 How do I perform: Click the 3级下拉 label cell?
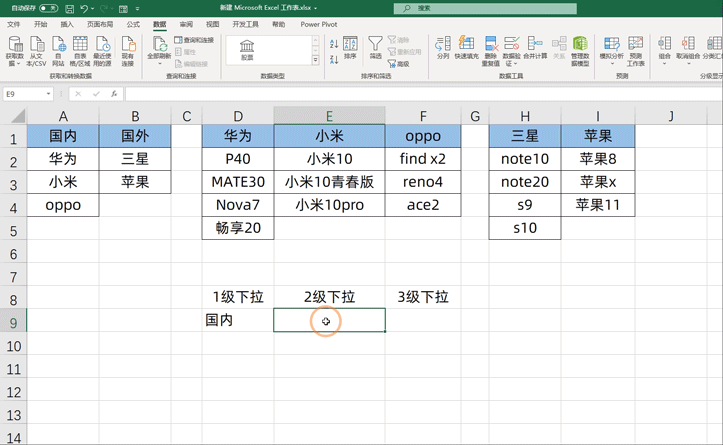(423, 297)
